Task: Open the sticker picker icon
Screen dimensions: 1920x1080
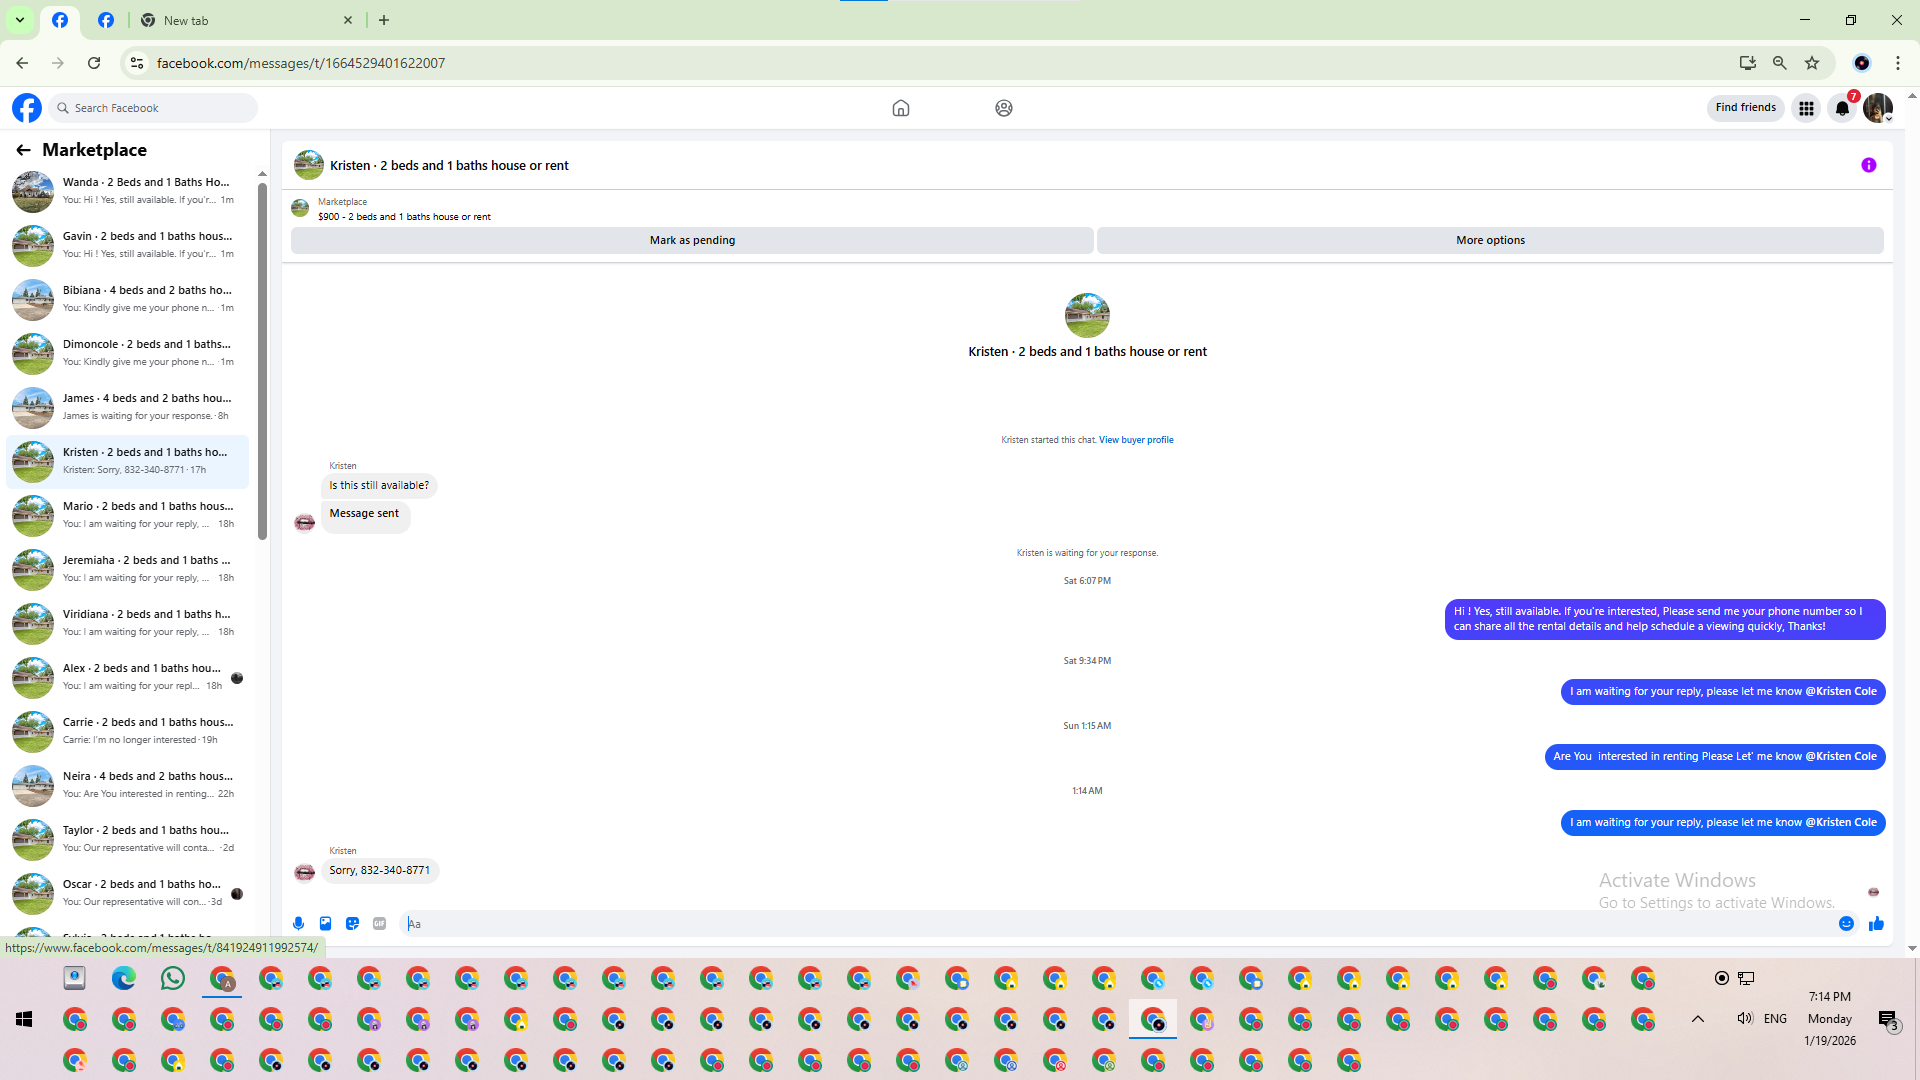Action: tap(352, 924)
